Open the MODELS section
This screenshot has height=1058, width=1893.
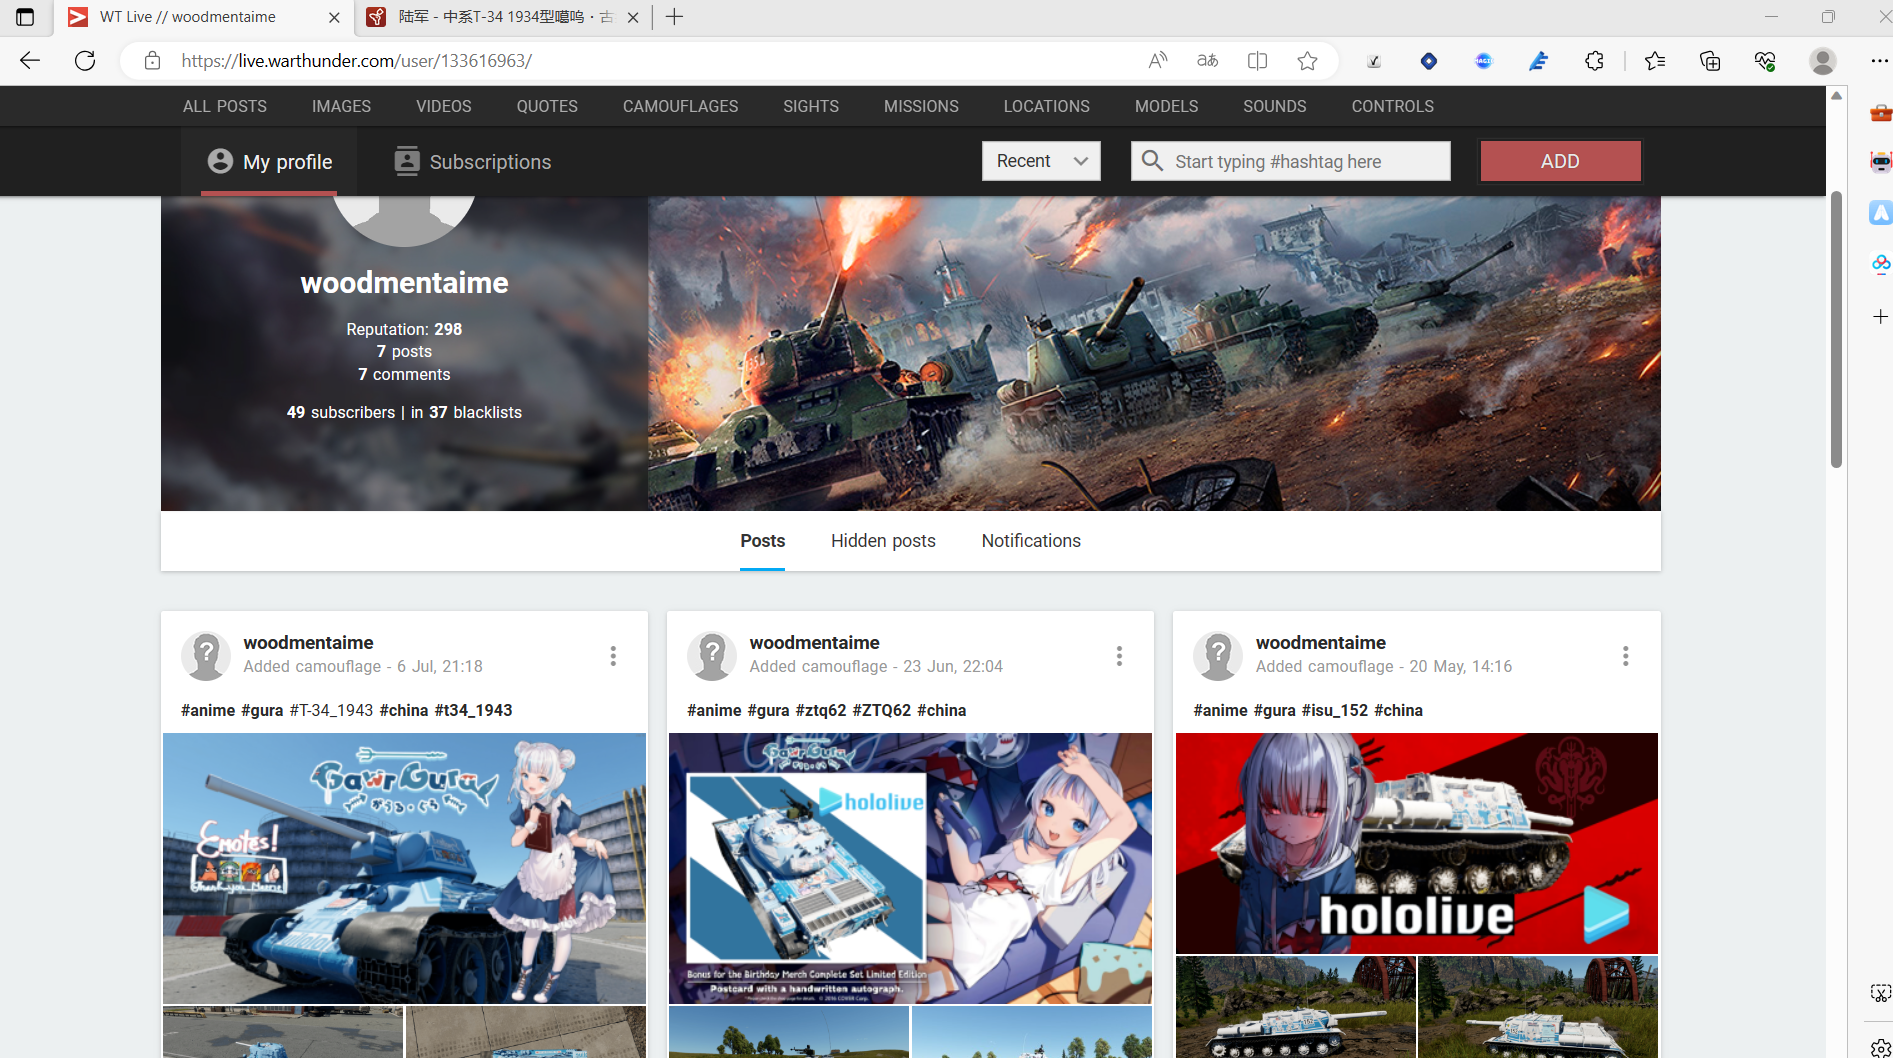click(x=1166, y=106)
